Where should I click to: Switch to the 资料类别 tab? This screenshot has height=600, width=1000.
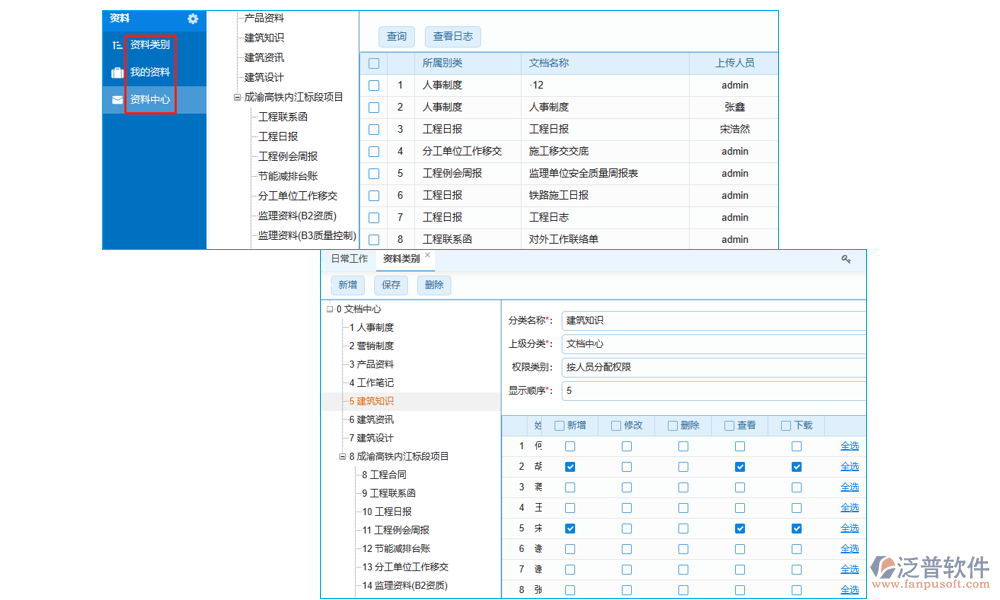(x=401, y=258)
